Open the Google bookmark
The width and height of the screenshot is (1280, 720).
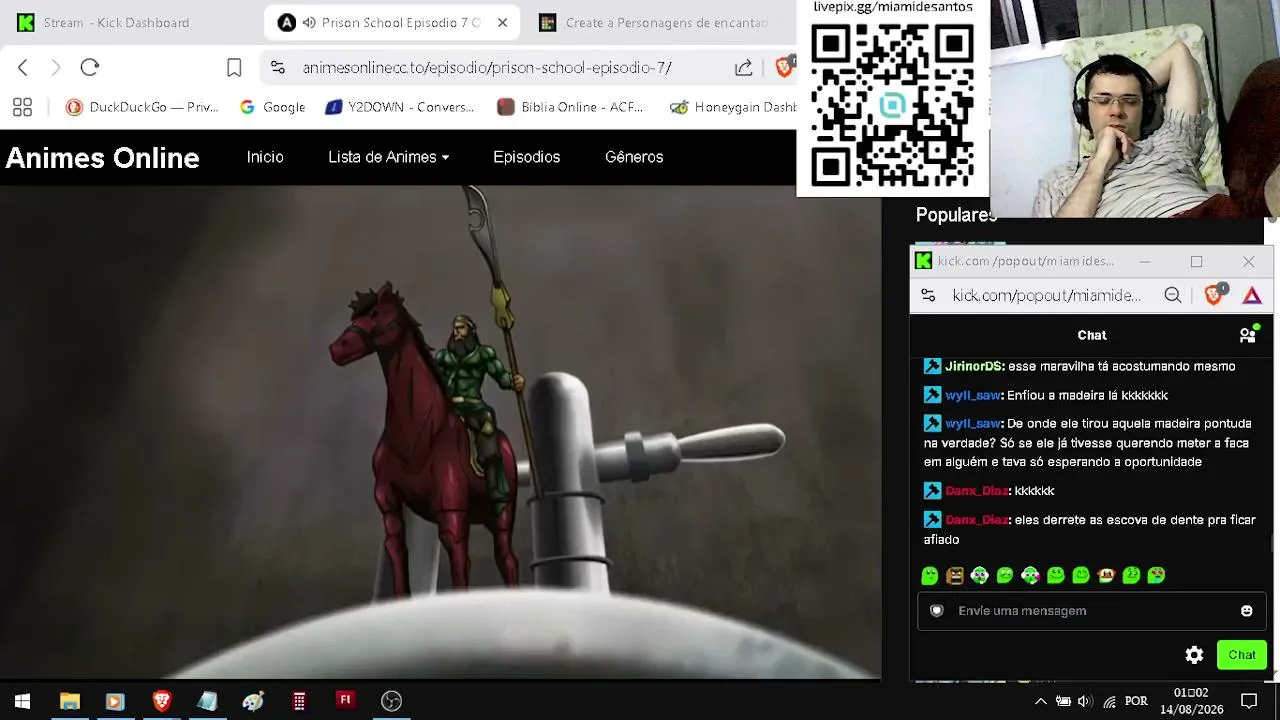click(273, 107)
